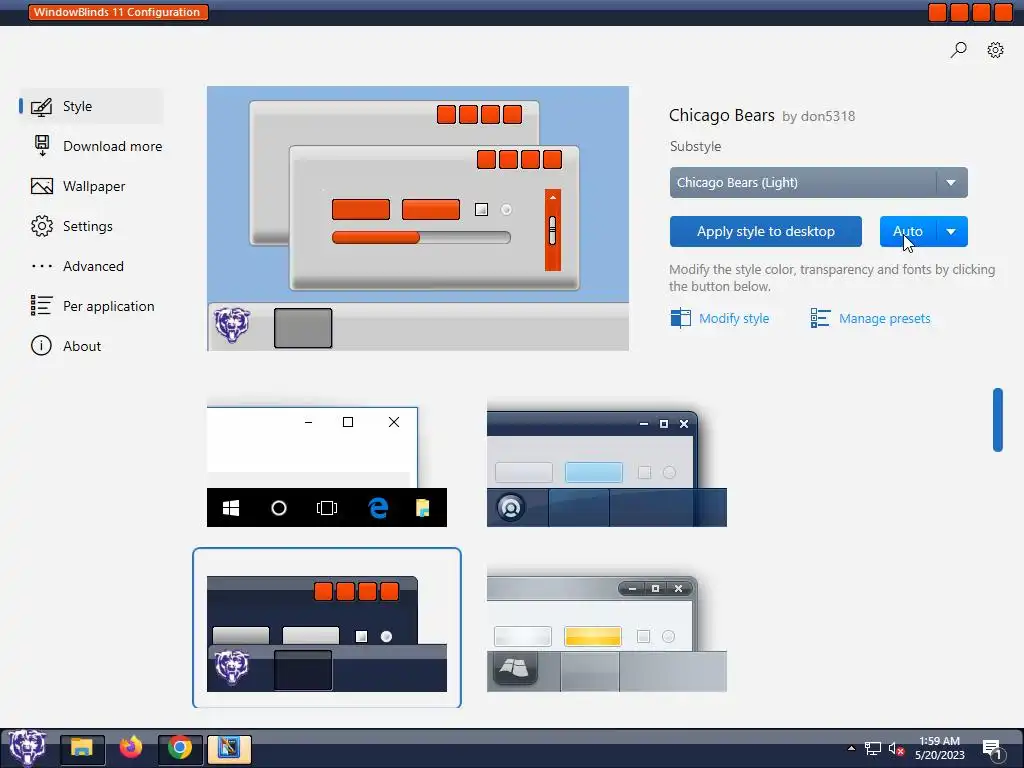
Task: Open File Explorer from the taskbar
Action: pyautogui.click(x=82, y=748)
